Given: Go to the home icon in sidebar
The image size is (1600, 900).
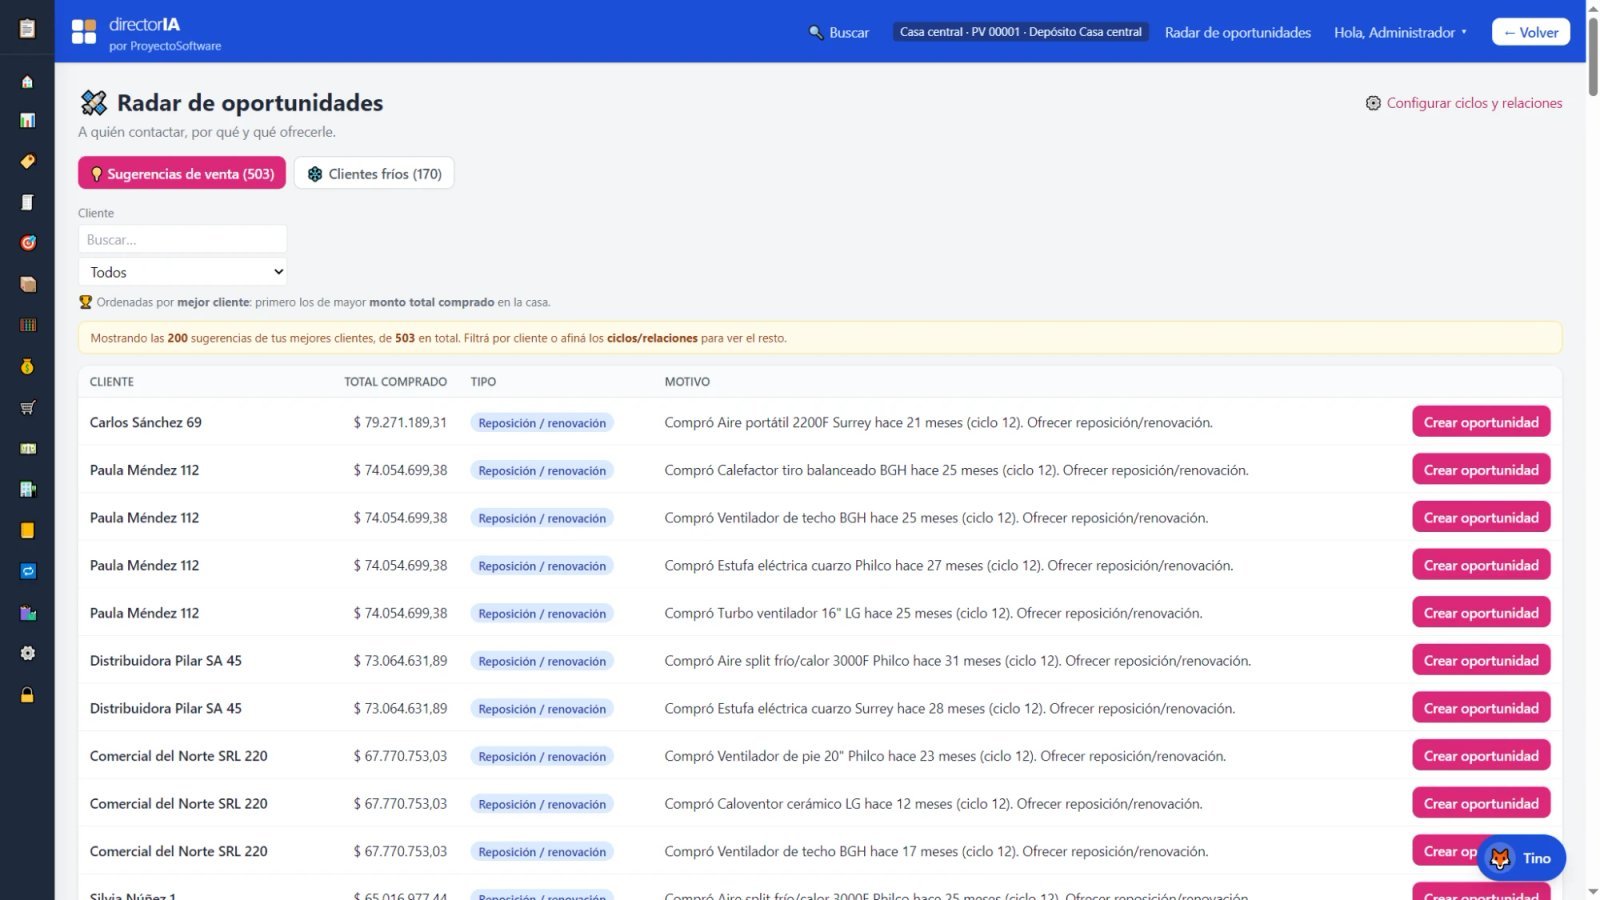Looking at the screenshot, I should pos(27,81).
